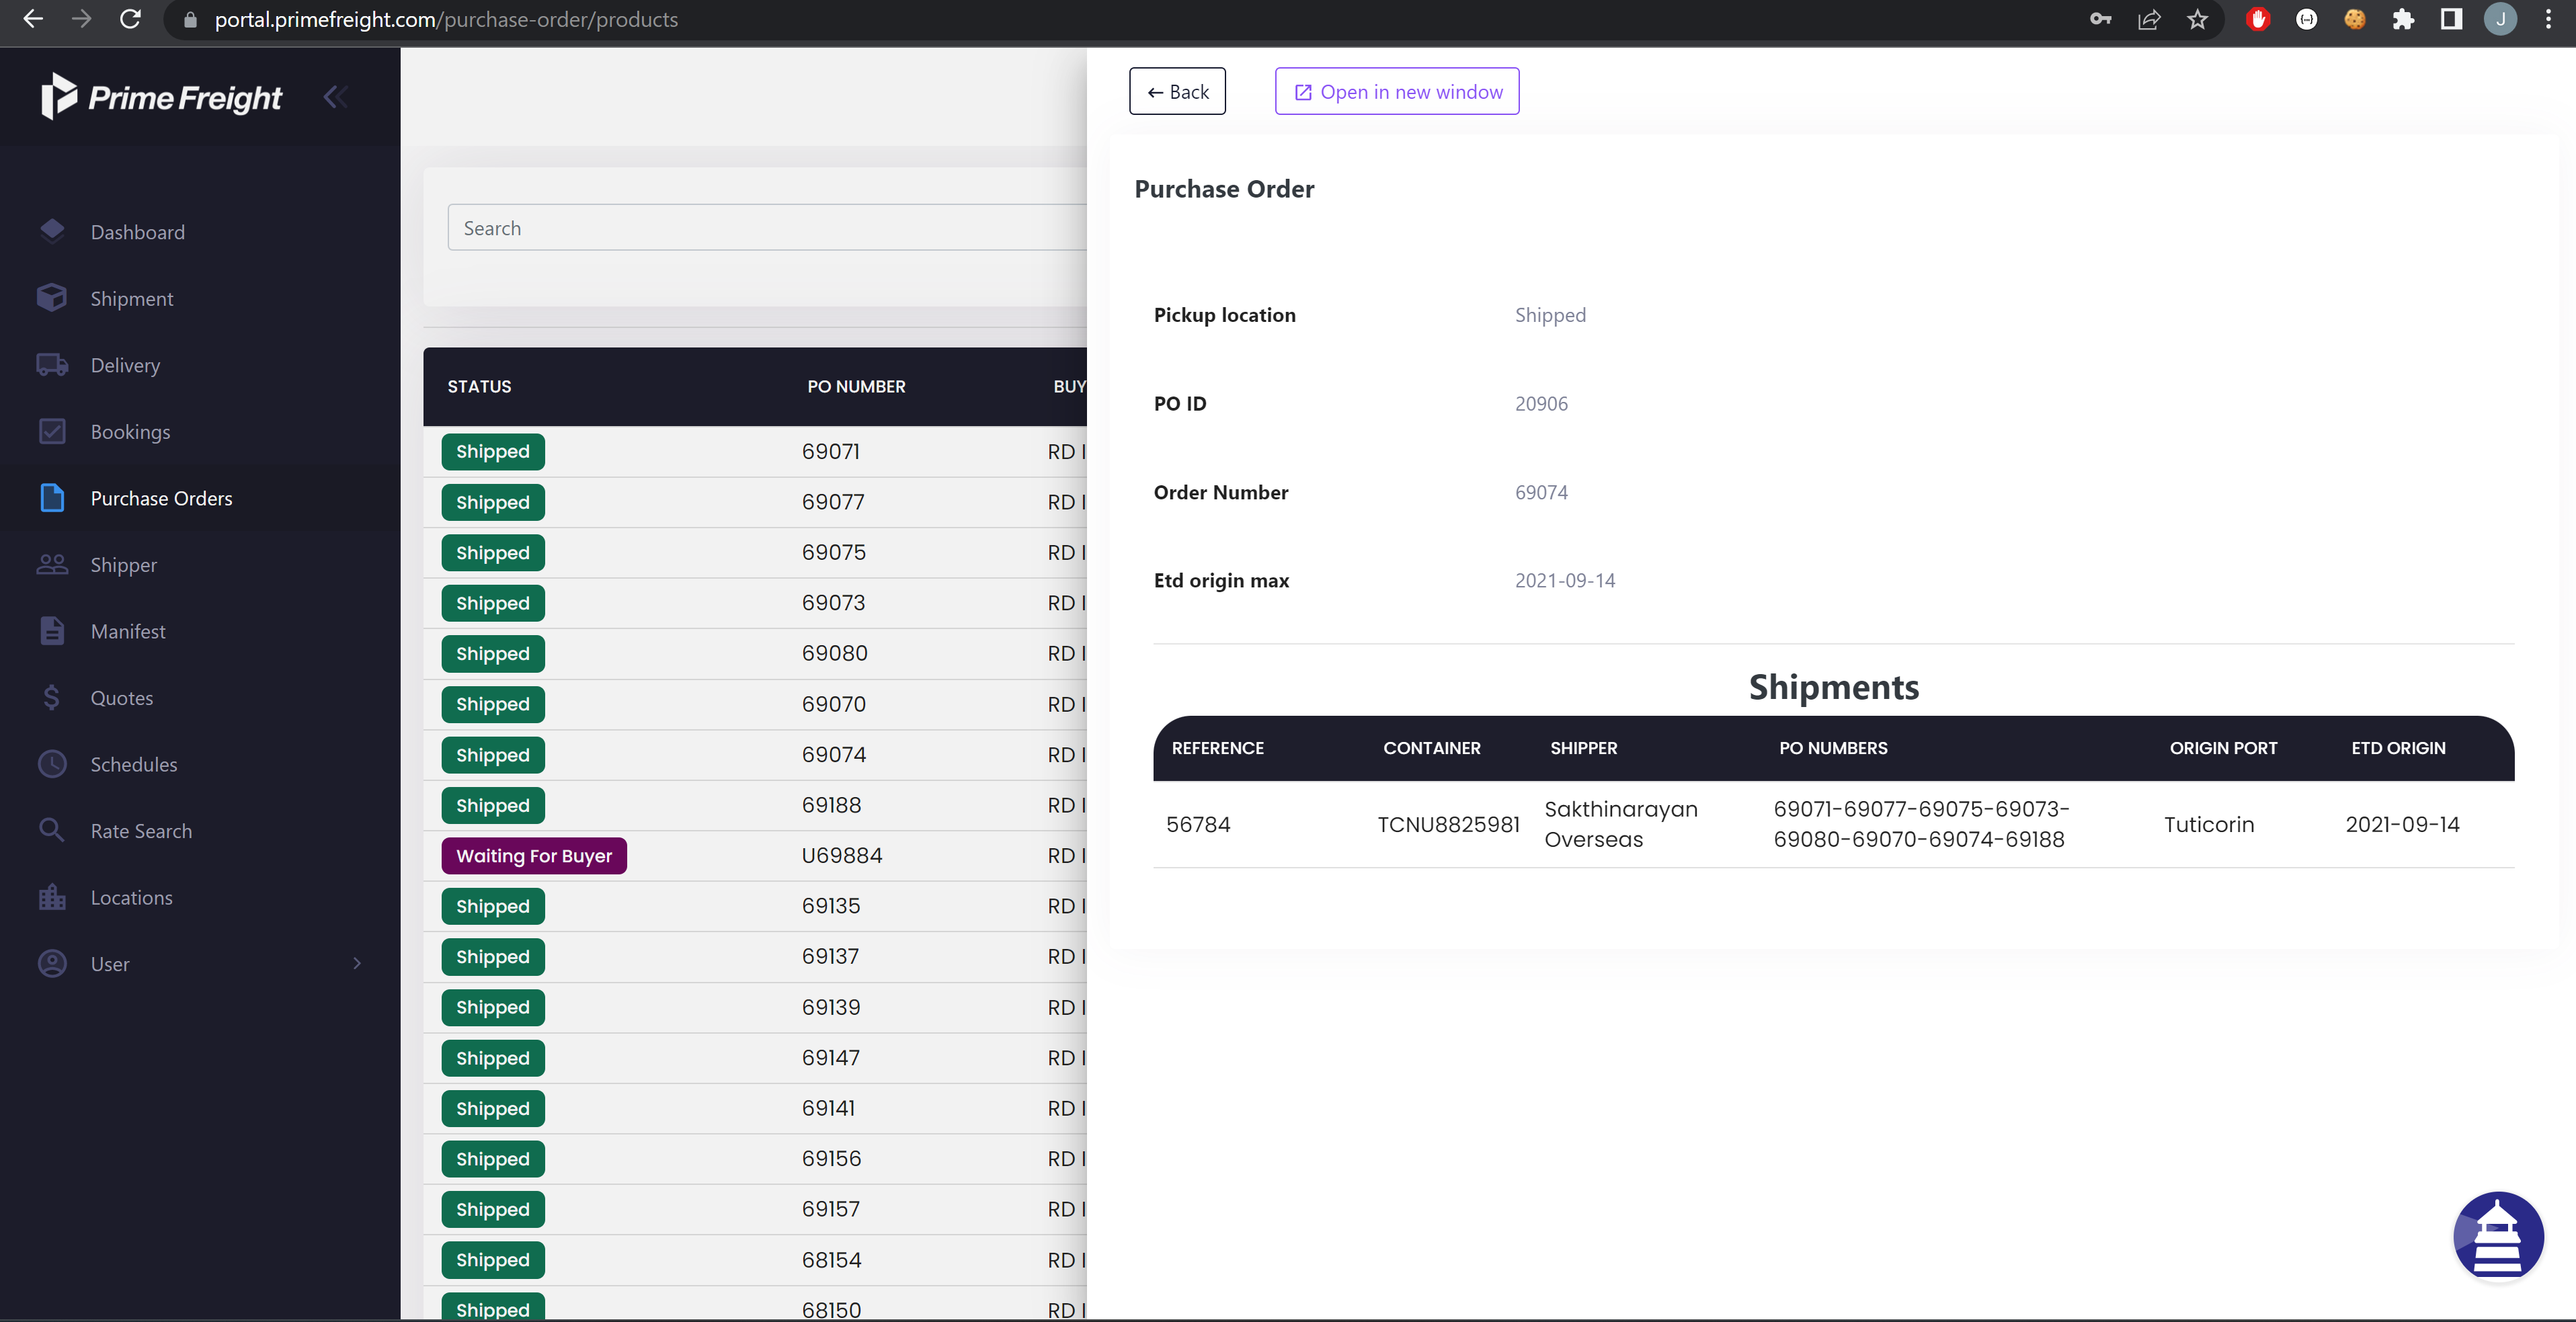This screenshot has width=2576, height=1322.
Task: Click the STATUS column header
Action: tap(479, 386)
